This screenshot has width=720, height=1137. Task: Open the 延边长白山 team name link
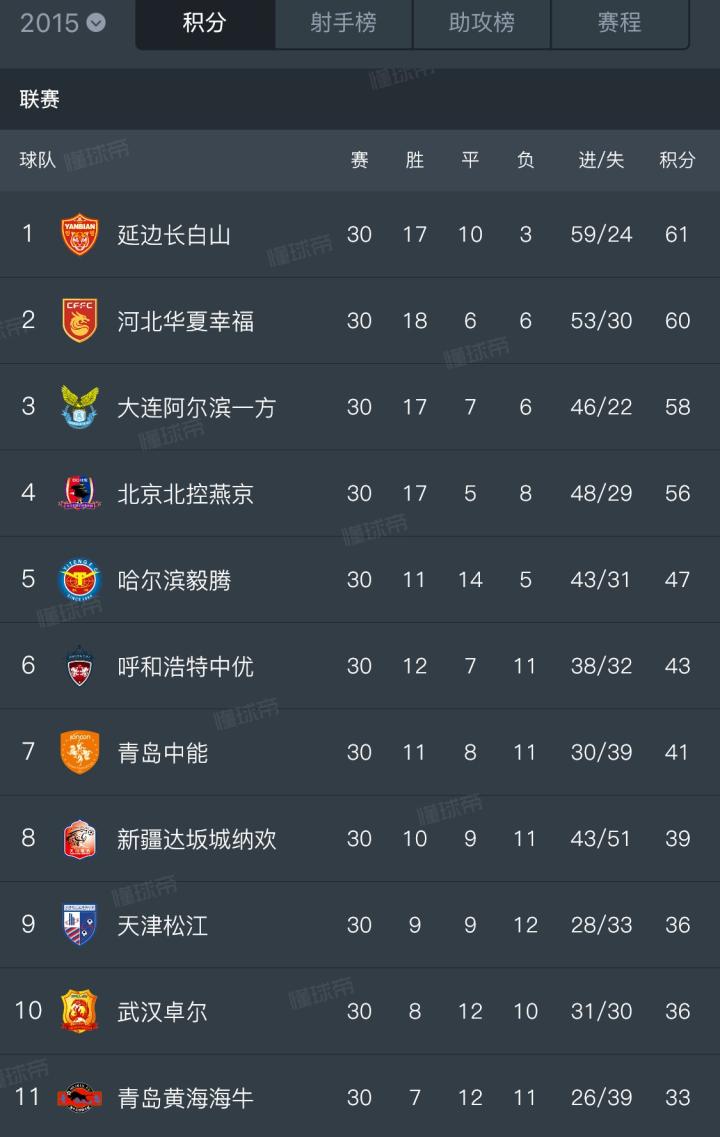pos(174,235)
